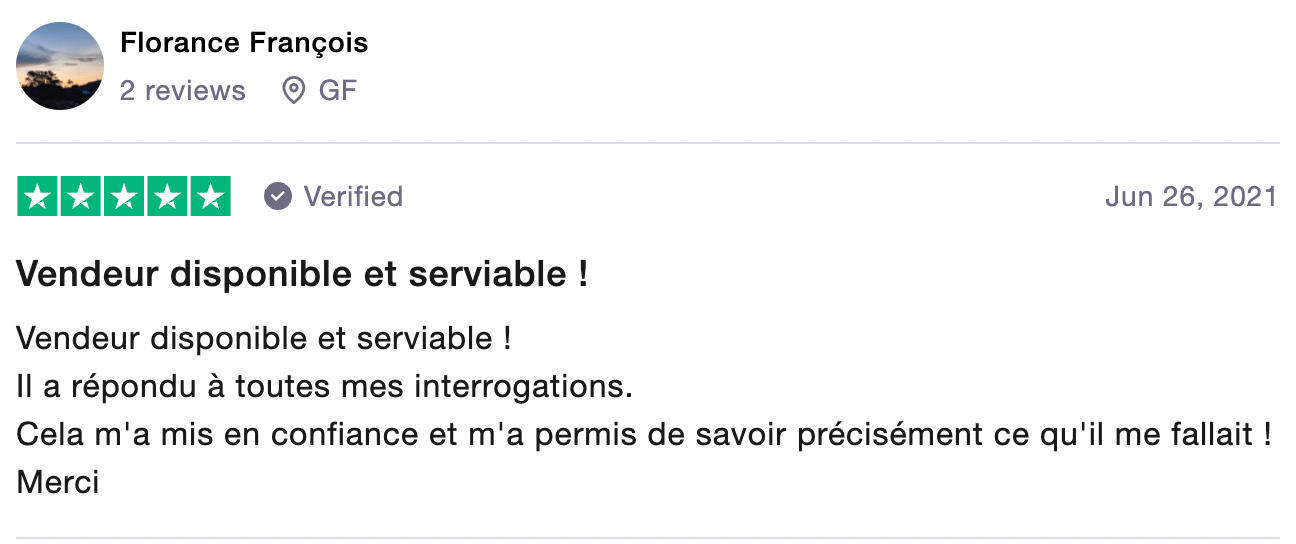This screenshot has width=1296, height=544.
Task: Click the third green rating star
Action: [x=124, y=196]
